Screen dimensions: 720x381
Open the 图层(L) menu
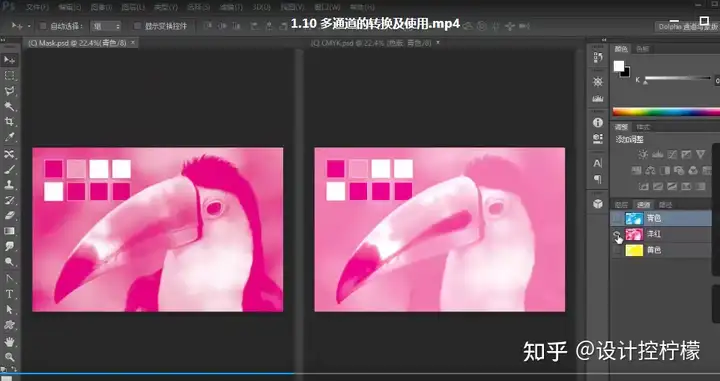click(133, 7)
